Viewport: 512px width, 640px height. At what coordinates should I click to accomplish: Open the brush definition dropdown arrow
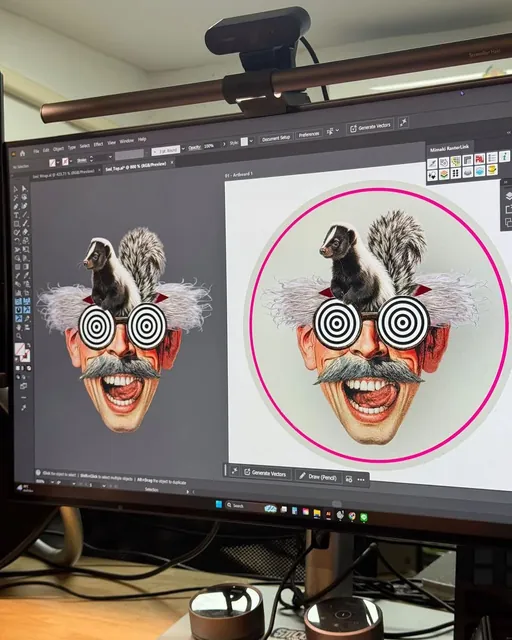(x=183, y=149)
